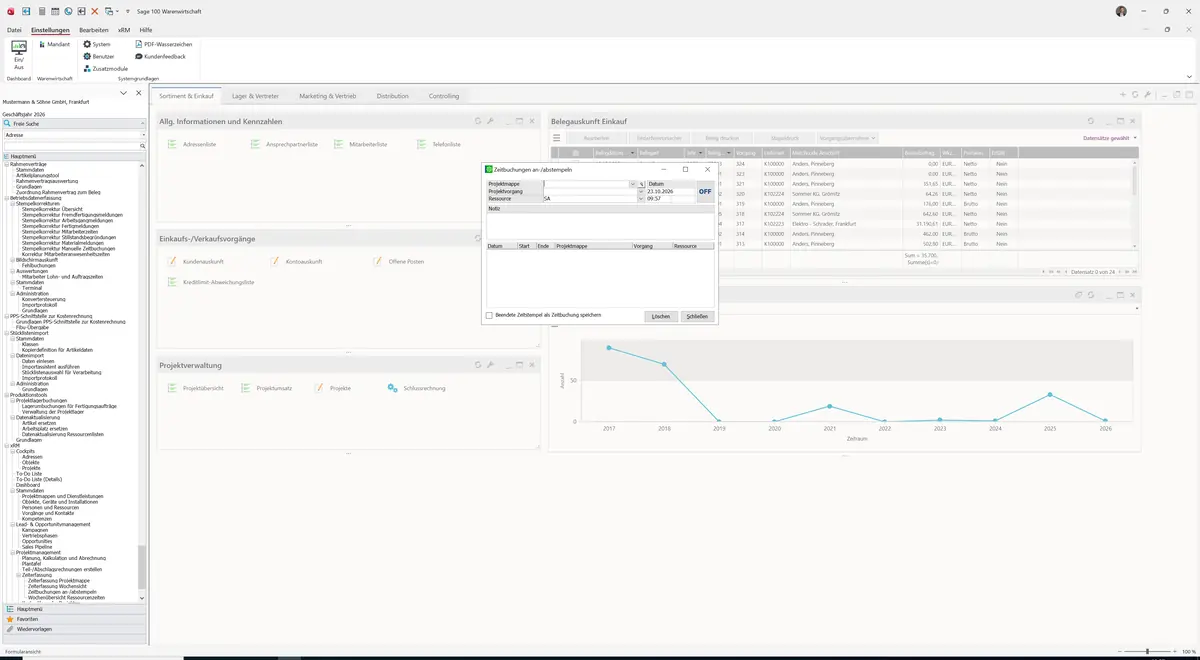
Task: Open Zusatzmodule in the ribbon
Action: tap(106, 69)
